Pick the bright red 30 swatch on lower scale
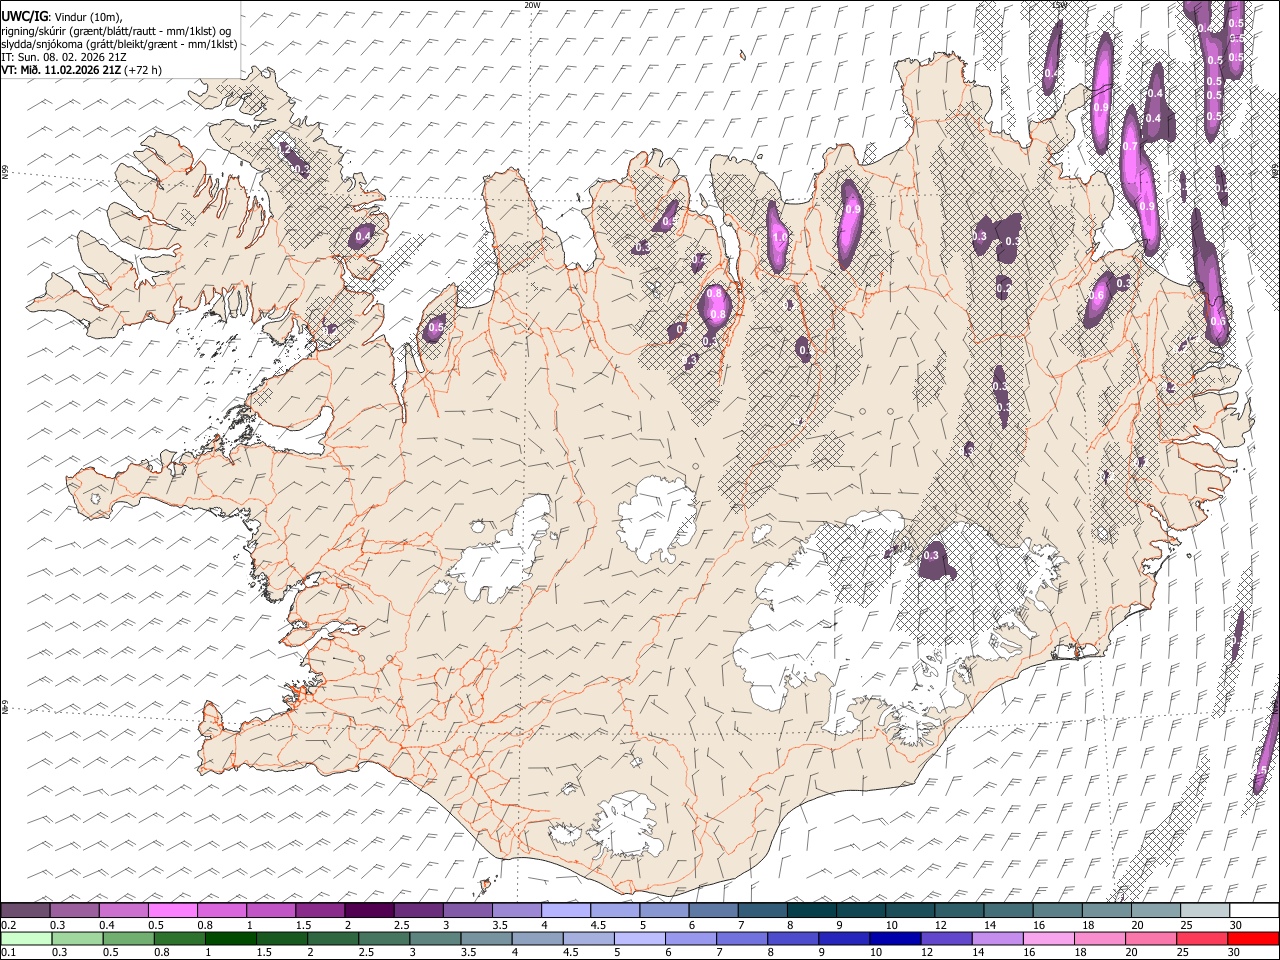The height and width of the screenshot is (960, 1280). coord(1252,938)
